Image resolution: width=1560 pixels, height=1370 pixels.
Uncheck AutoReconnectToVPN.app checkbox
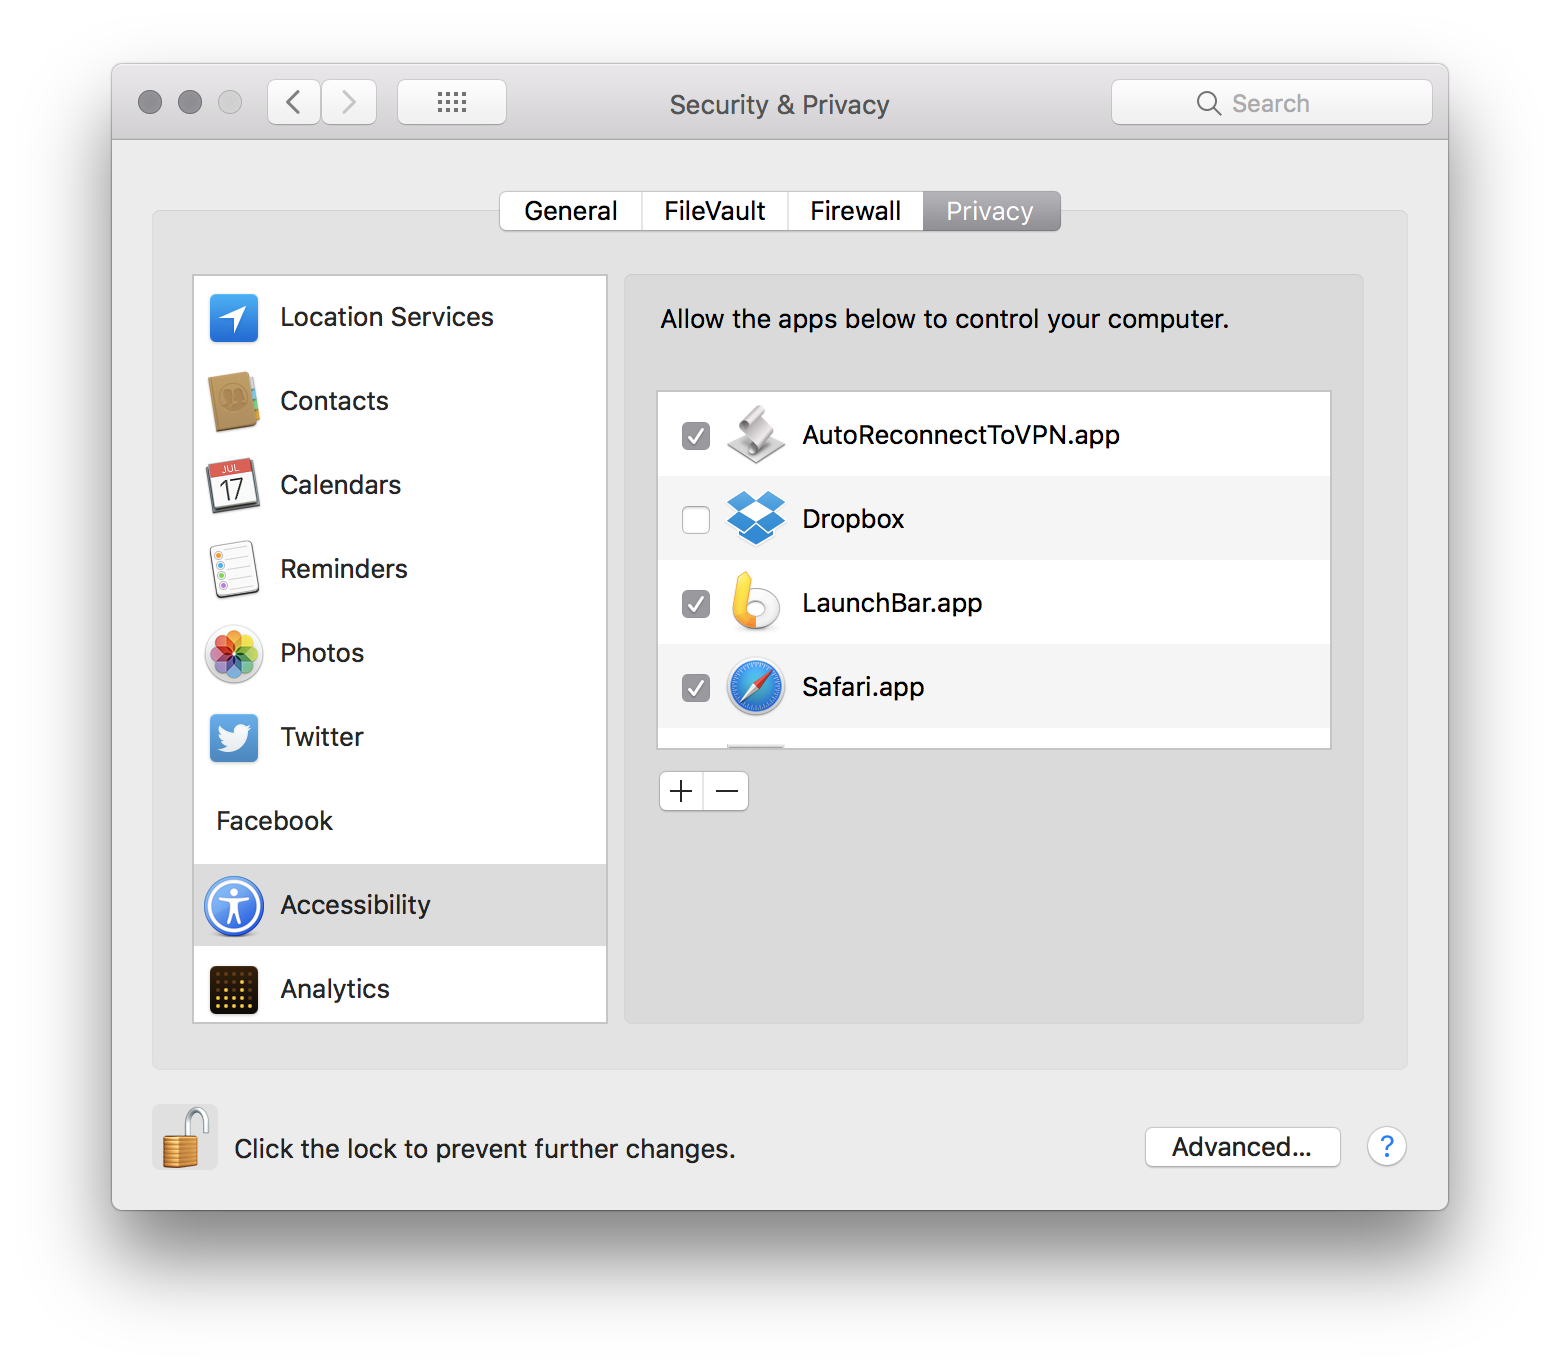coord(696,436)
